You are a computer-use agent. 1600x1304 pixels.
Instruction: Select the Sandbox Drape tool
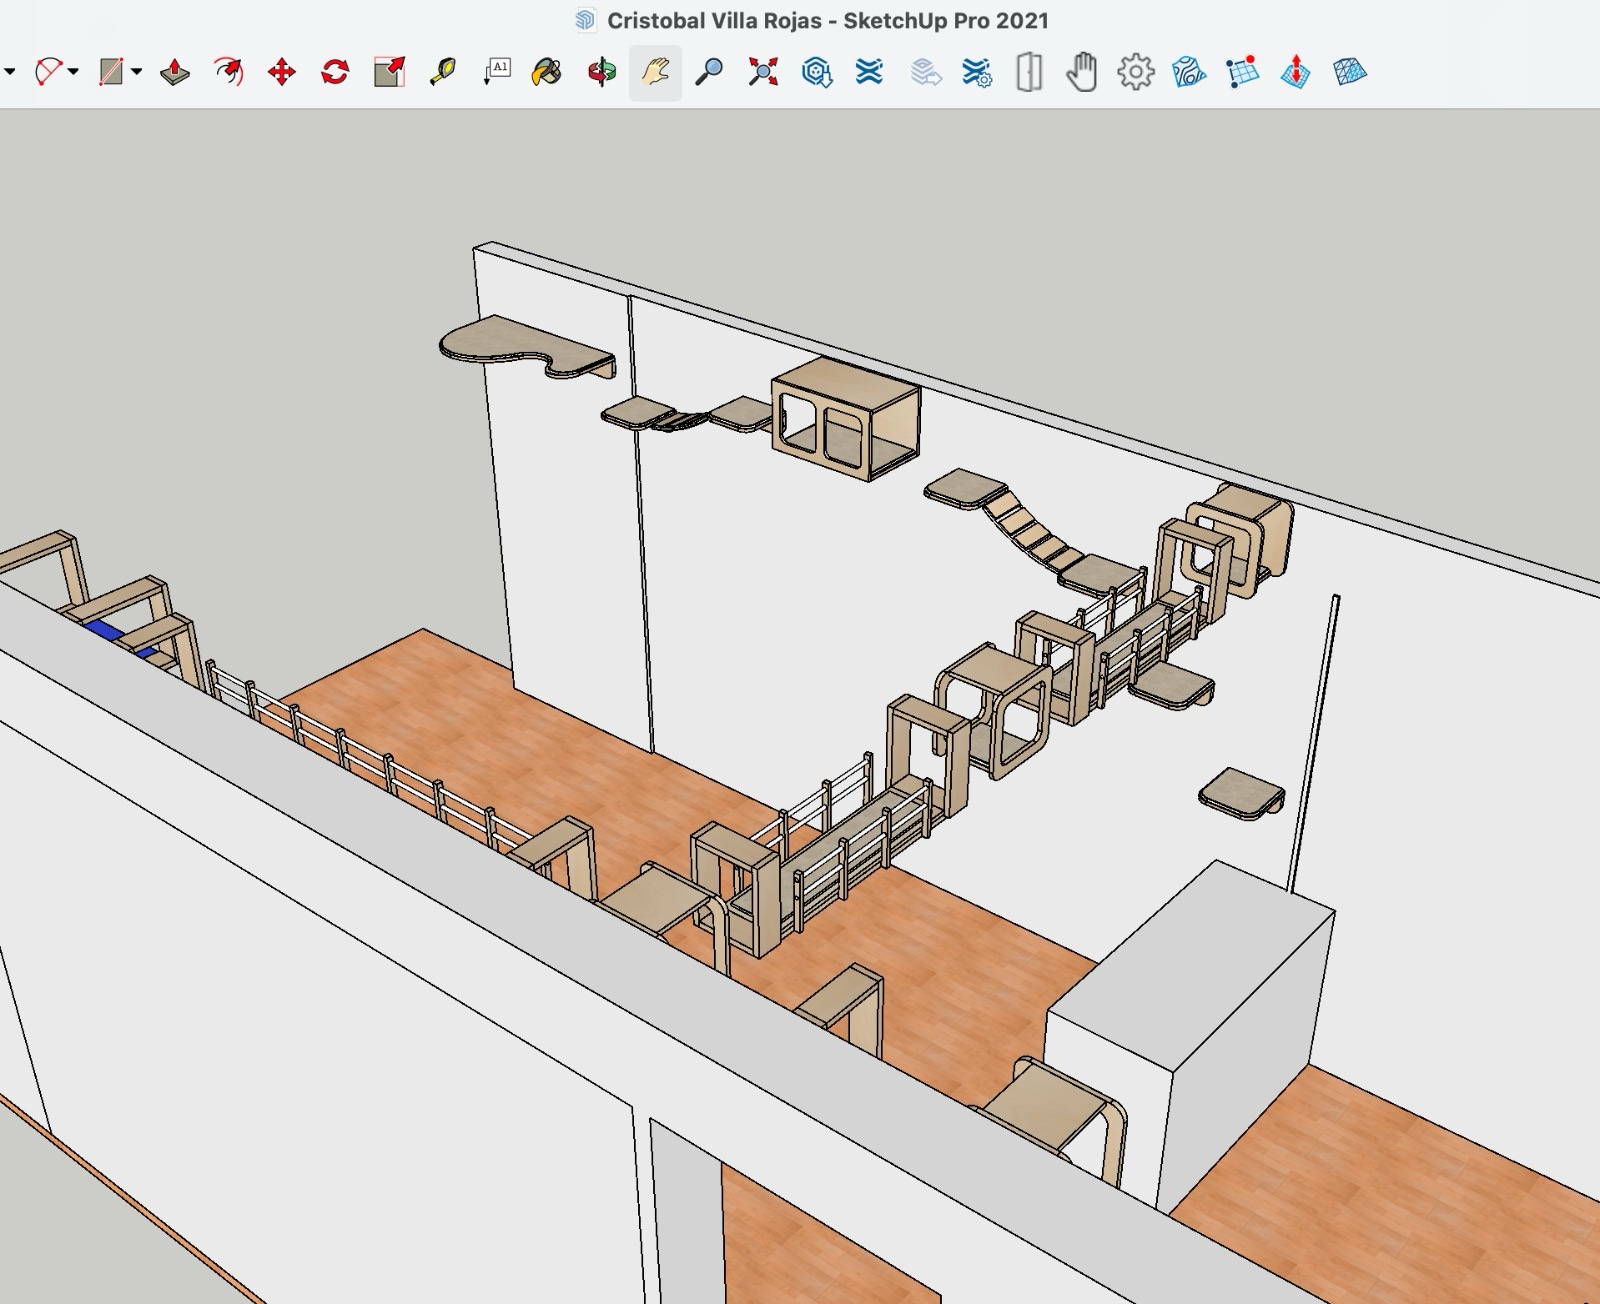(1350, 72)
